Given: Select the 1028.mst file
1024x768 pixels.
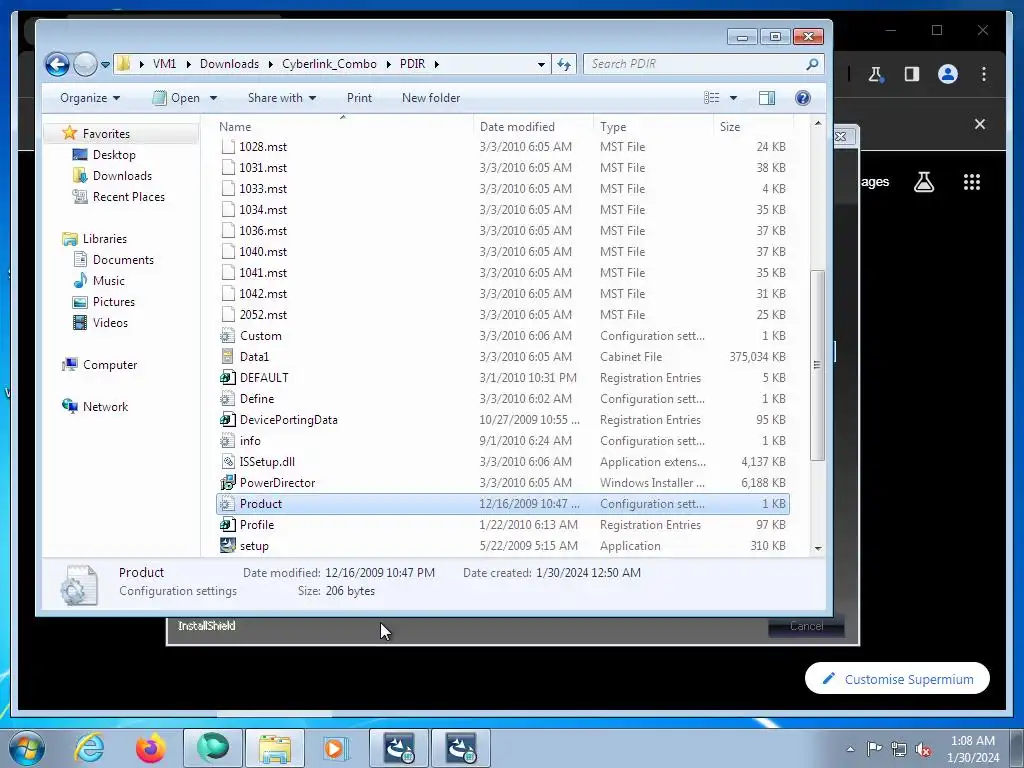Looking at the screenshot, I should point(263,147).
